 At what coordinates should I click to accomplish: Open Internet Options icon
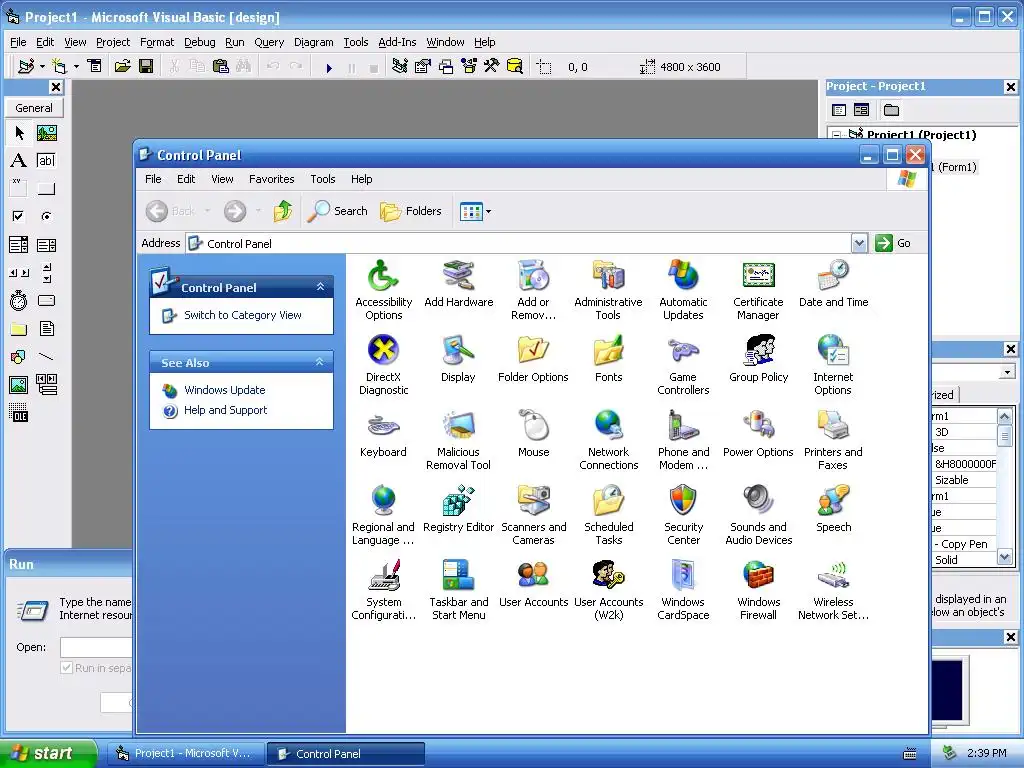[x=833, y=365]
